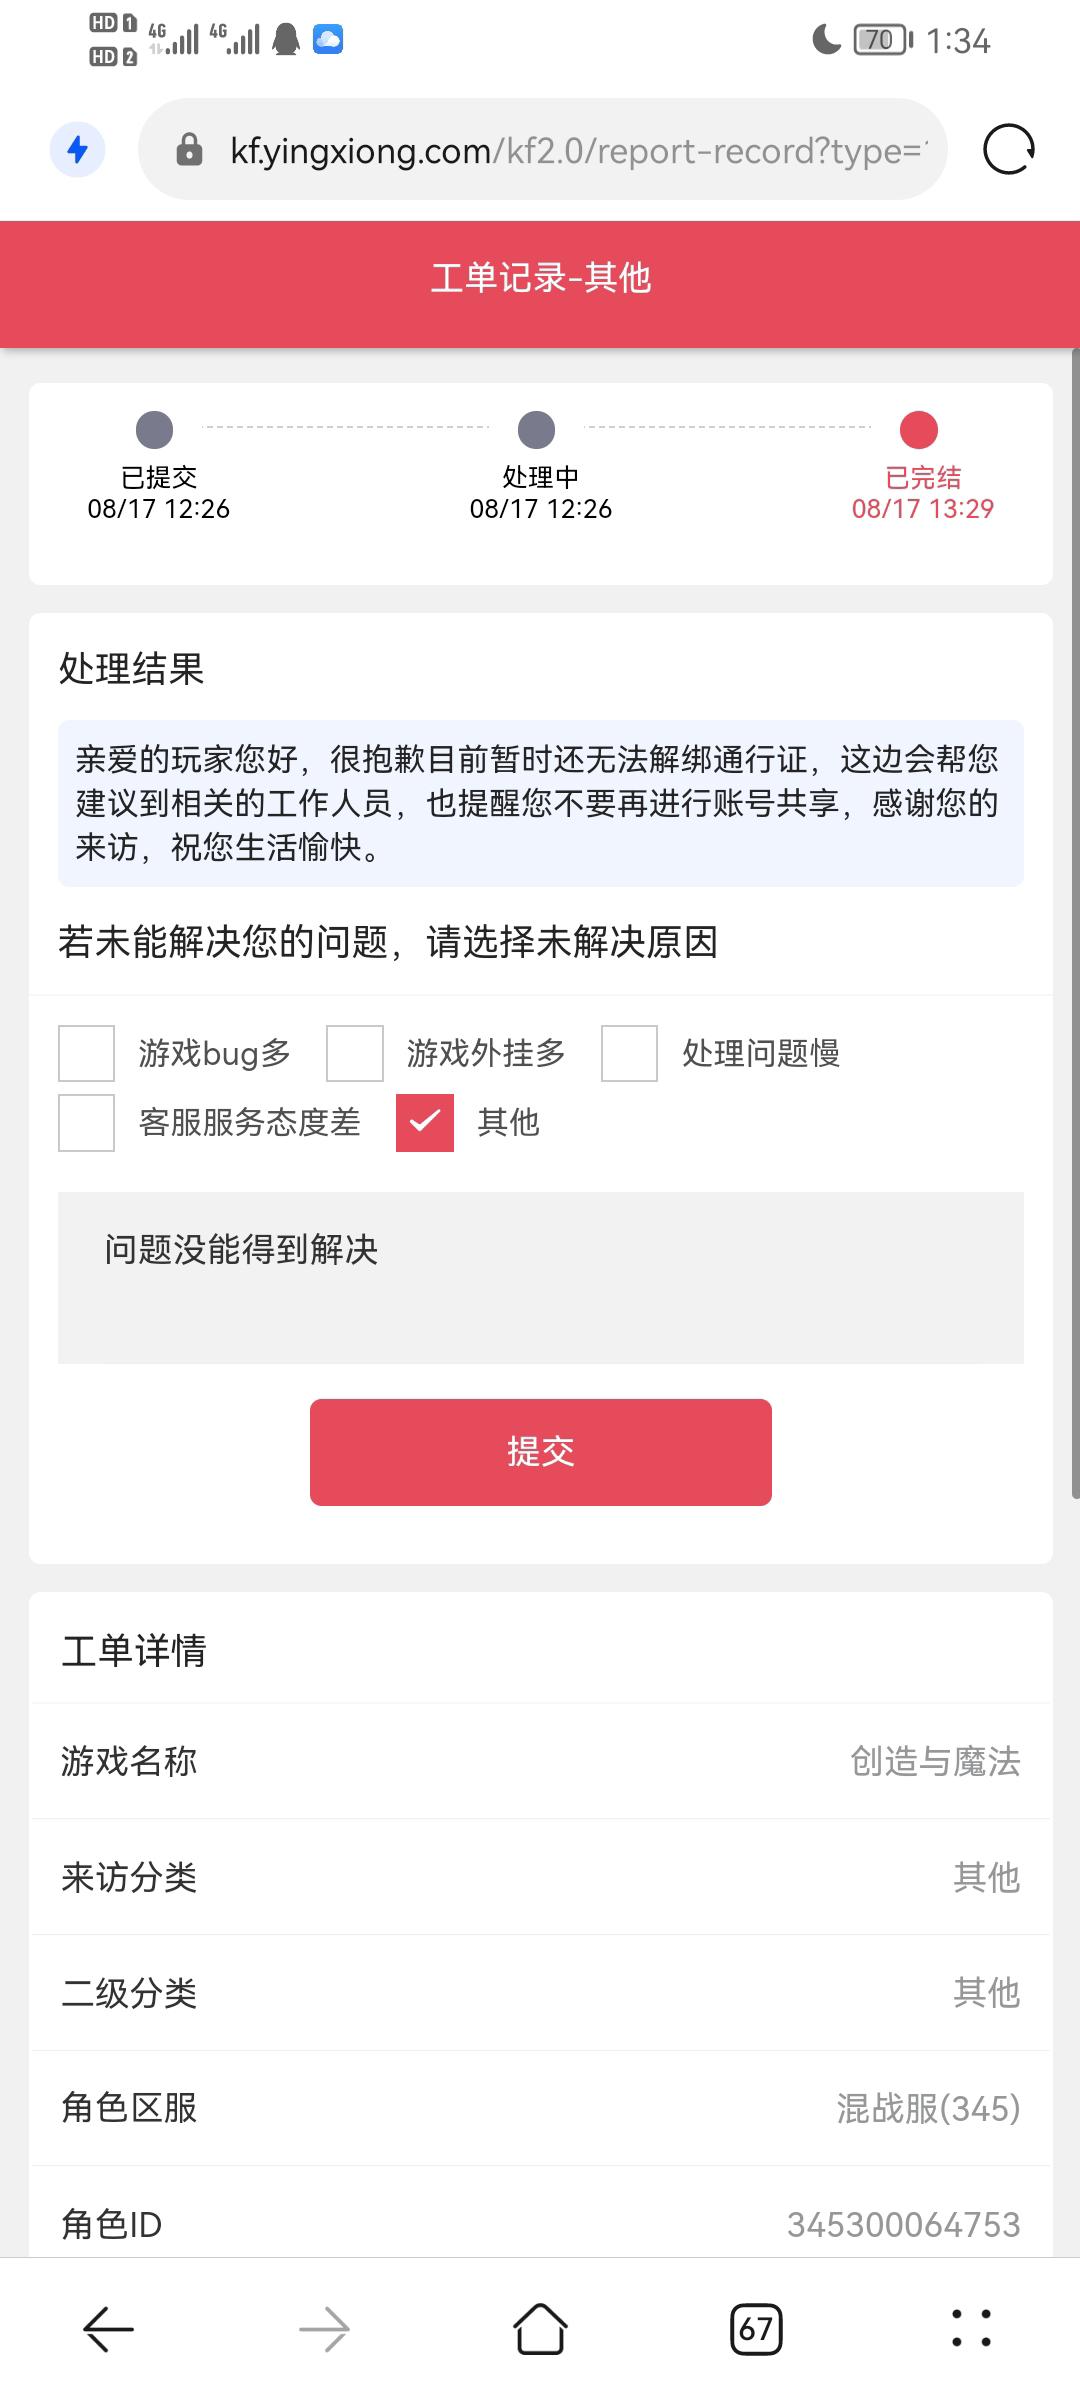Tap the kf.yingxiong.com address bar
Viewport: 1080px width, 2400px height.
click(543, 150)
